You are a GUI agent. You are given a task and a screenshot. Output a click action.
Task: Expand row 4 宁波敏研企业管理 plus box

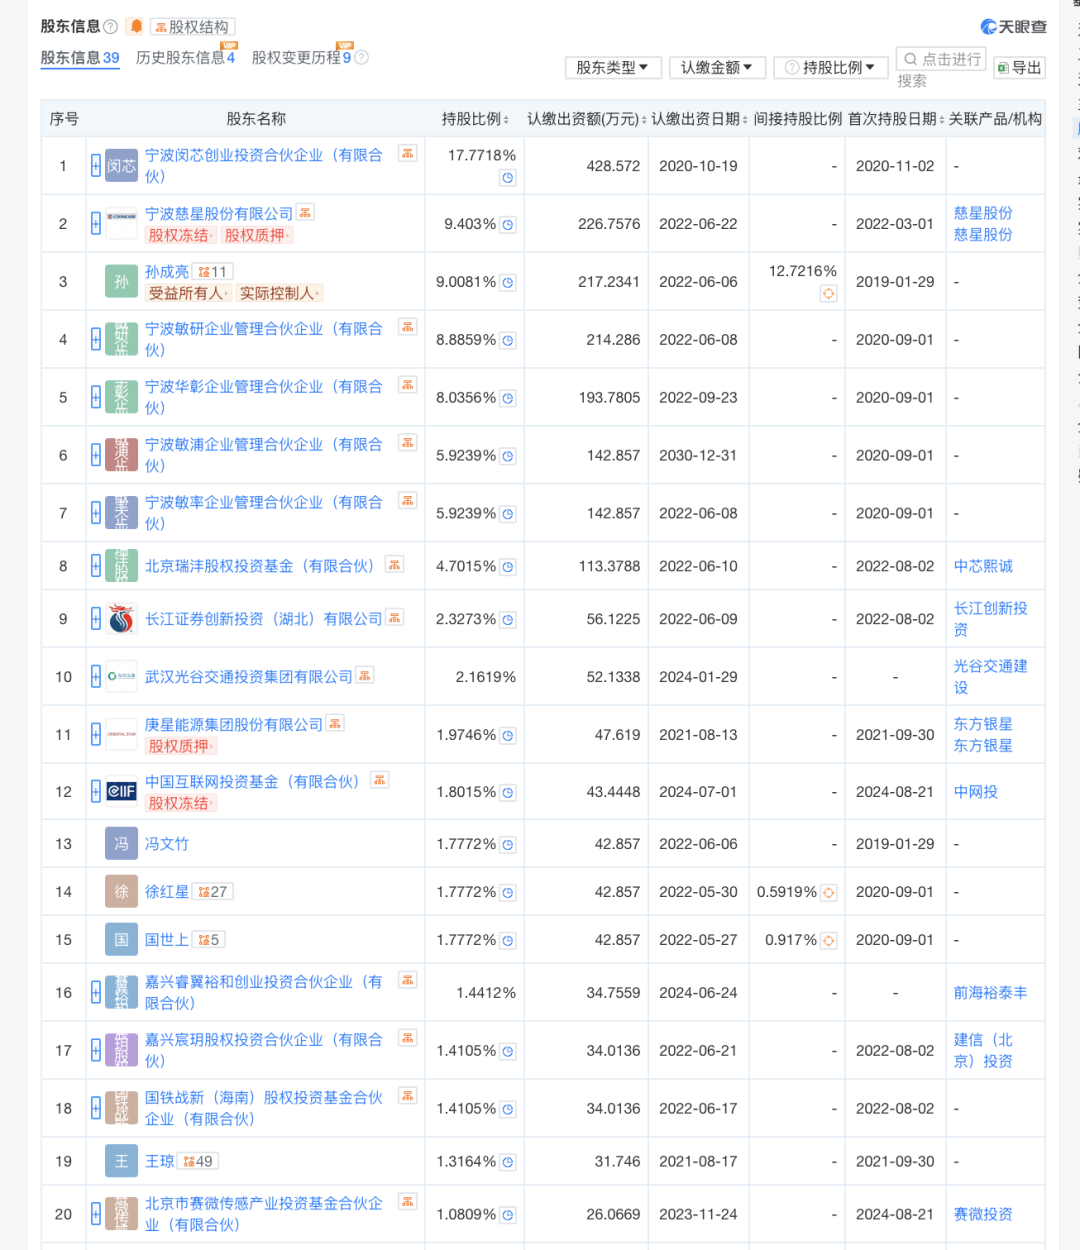96,340
